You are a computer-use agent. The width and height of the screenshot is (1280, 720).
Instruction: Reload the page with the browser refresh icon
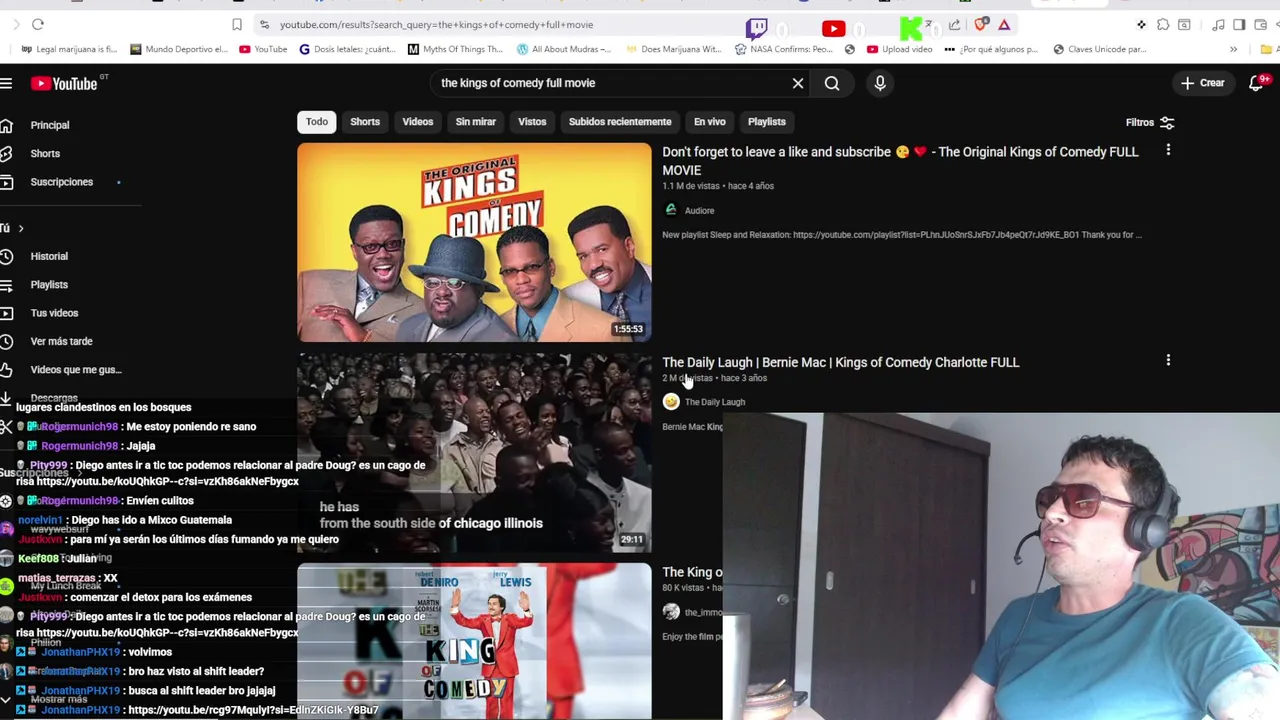pyautogui.click(x=38, y=24)
